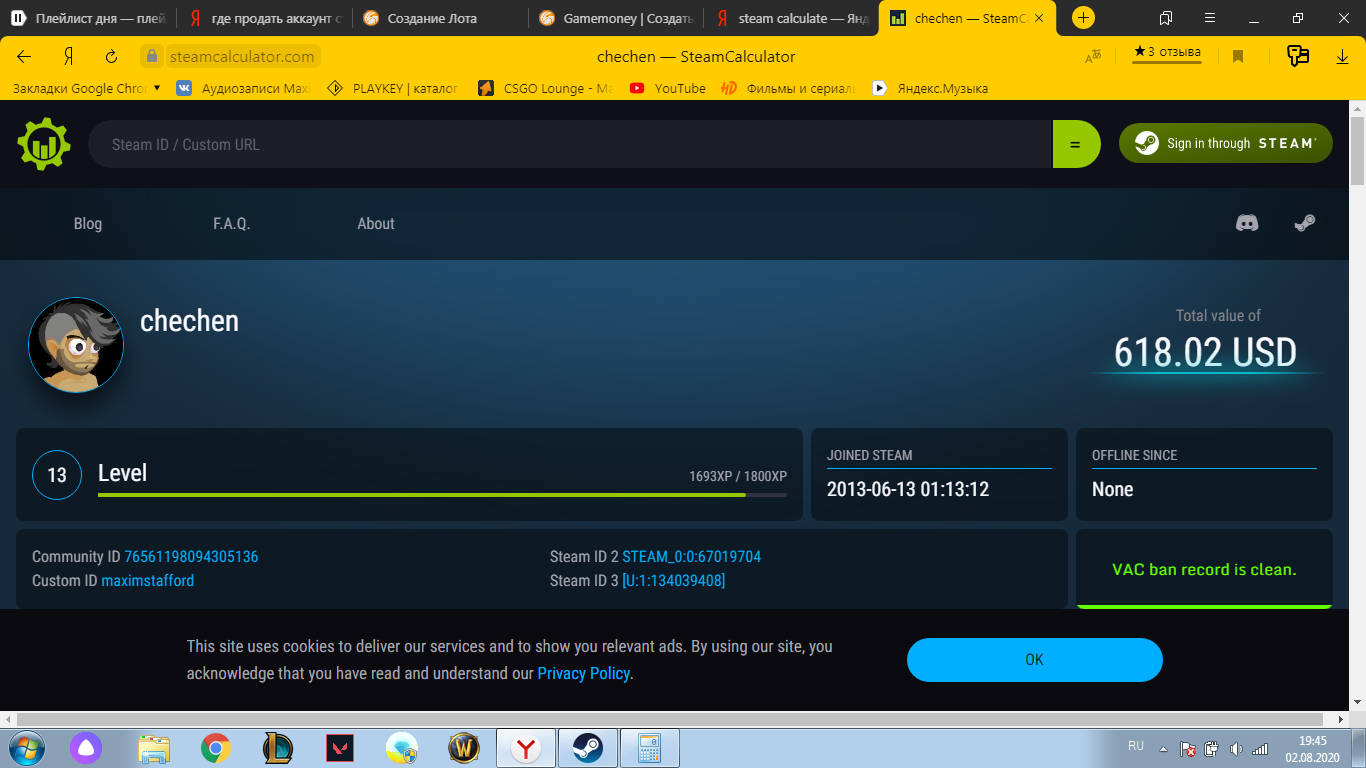Open Blog in site navigation
The image size is (1366, 768).
click(x=88, y=224)
